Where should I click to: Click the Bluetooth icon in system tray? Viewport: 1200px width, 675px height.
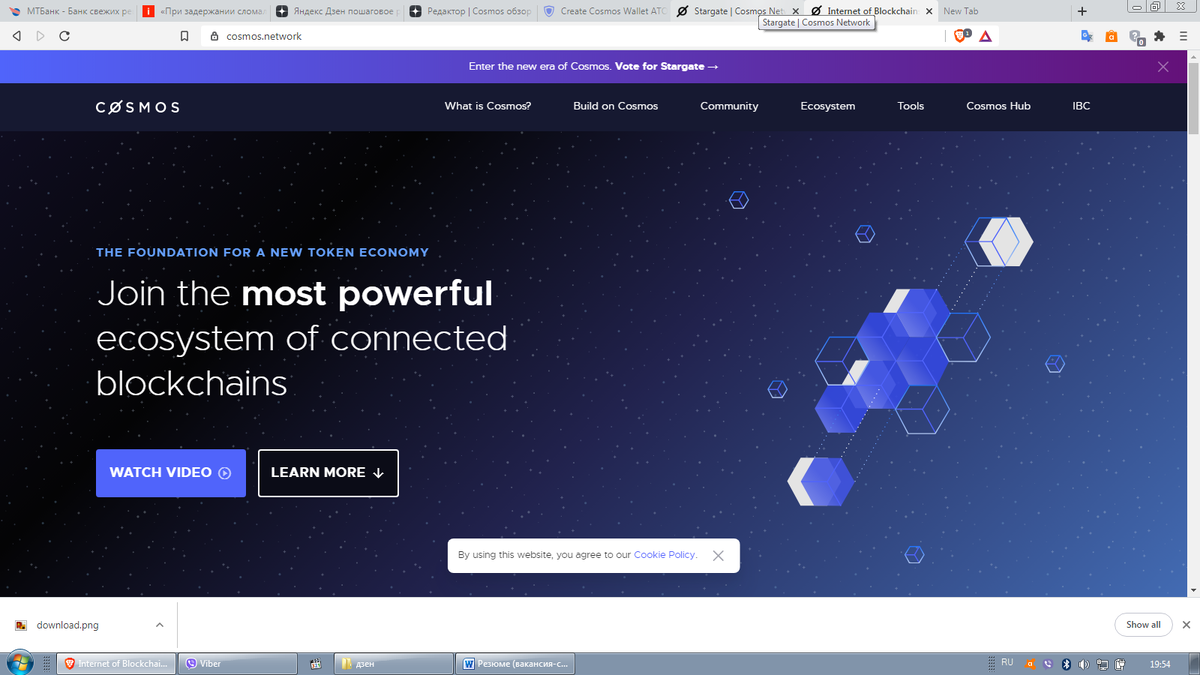tap(1065, 663)
